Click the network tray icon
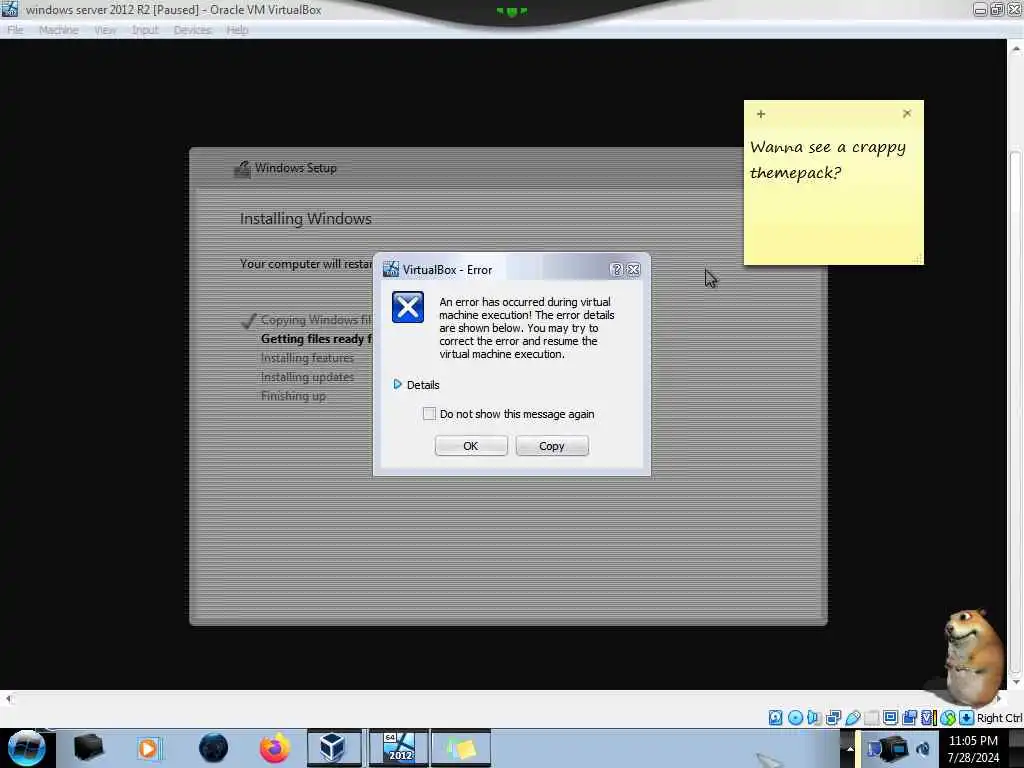1024x768 pixels. (873, 749)
